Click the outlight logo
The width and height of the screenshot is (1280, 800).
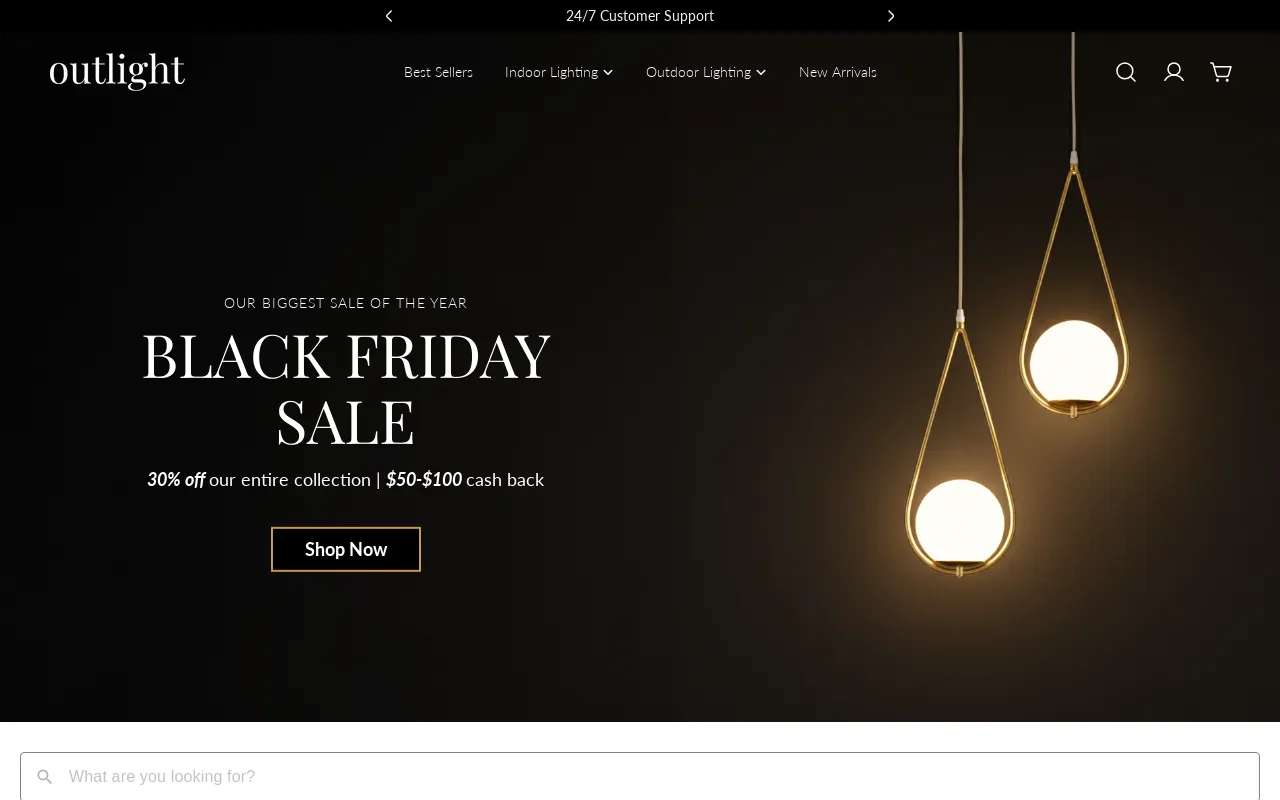point(117,71)
